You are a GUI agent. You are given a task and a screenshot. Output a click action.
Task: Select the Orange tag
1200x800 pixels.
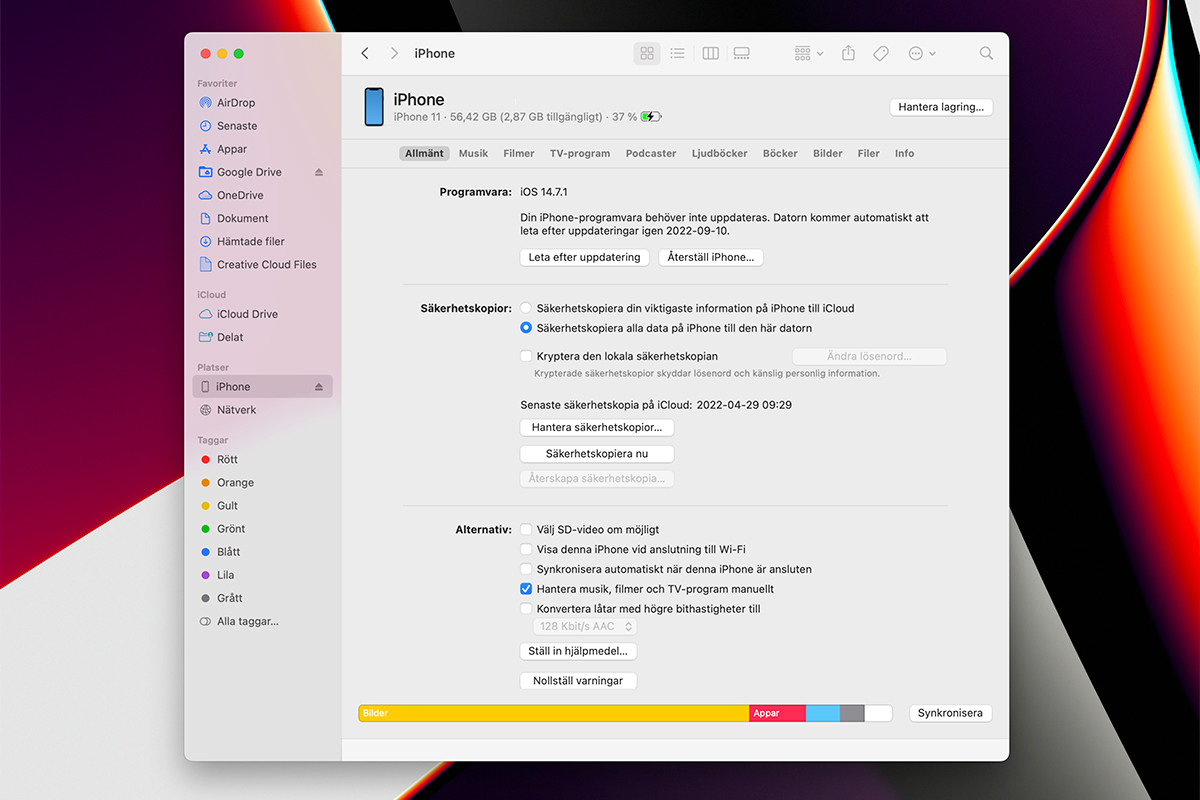[235, 482]
